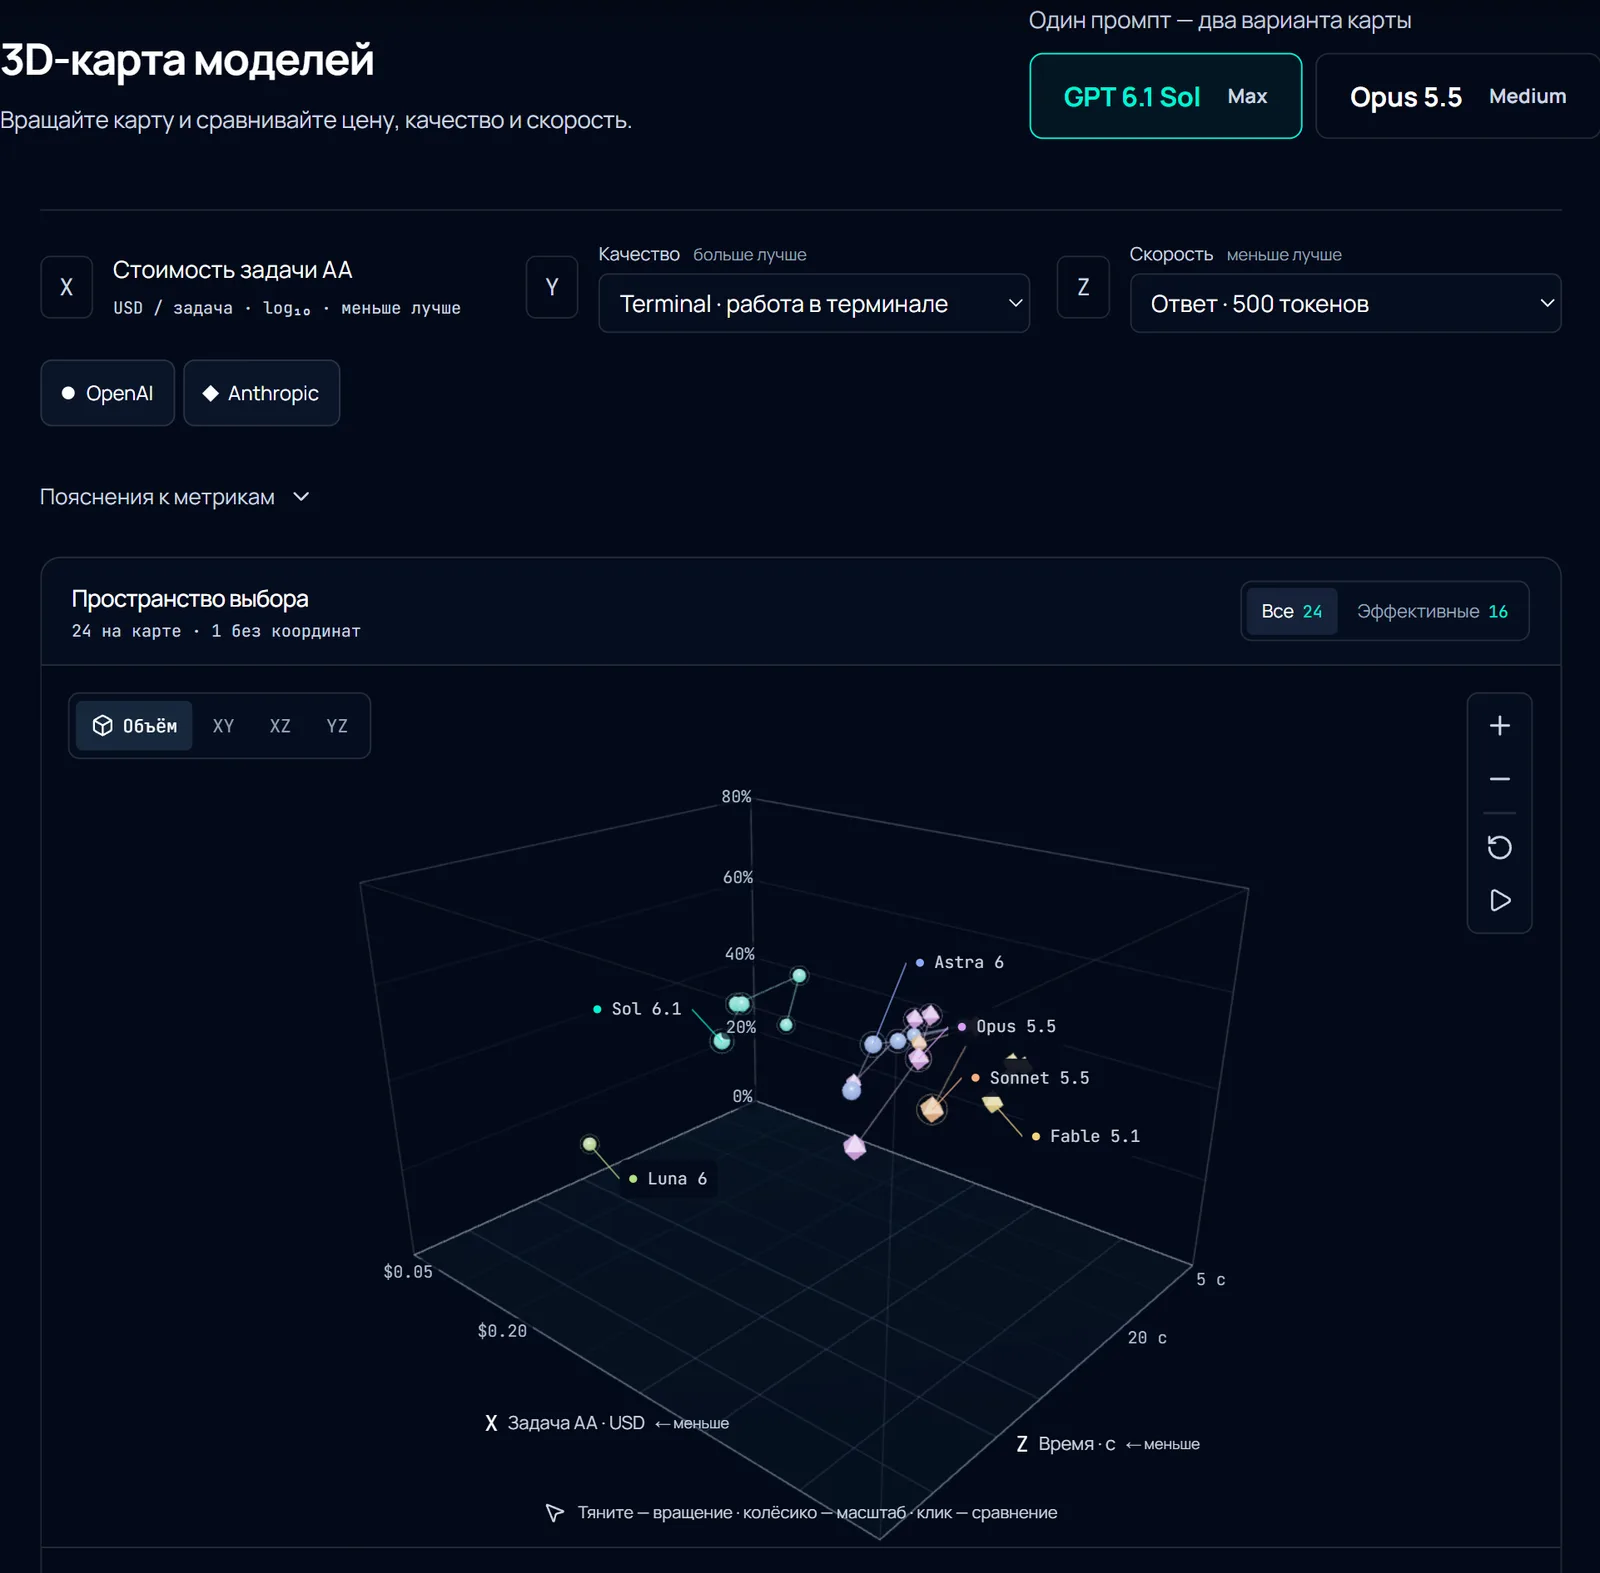Screen dimensions: 1600x1573
Task: Show only Эффективные 16 models
Action: pyautogui.click(x=1432, y=611)
